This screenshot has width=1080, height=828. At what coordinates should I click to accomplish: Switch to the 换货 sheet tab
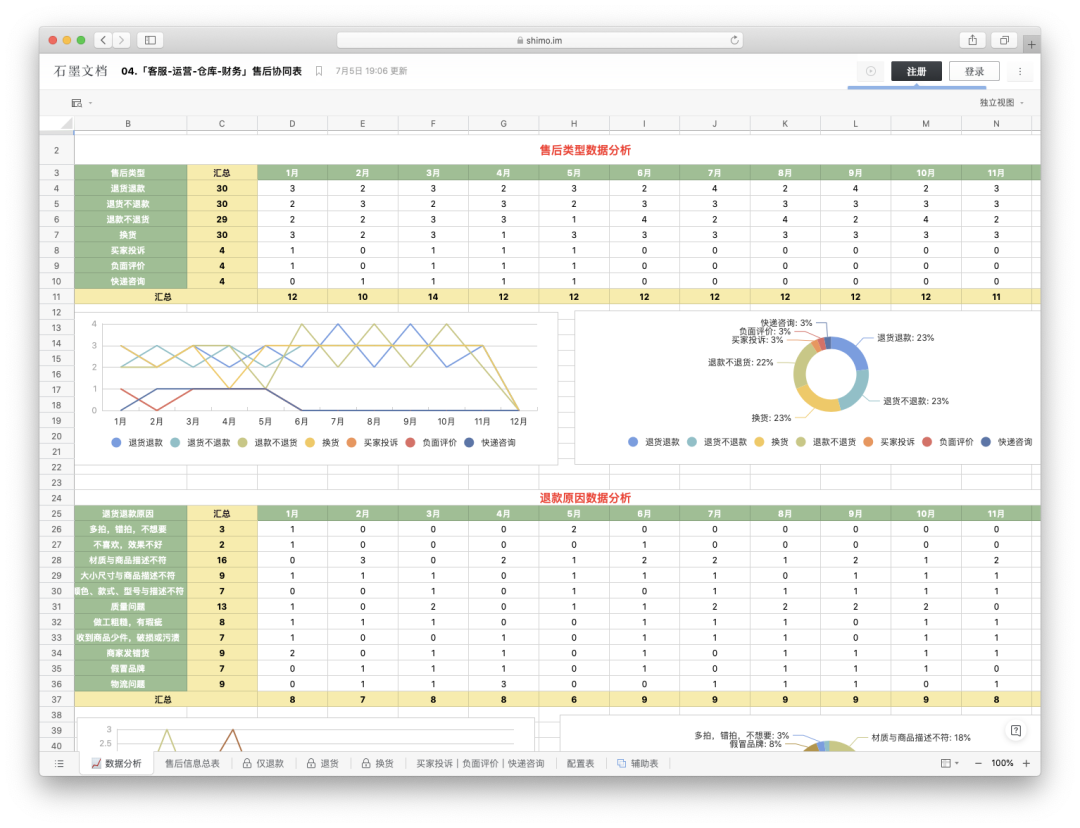(377, 763)
